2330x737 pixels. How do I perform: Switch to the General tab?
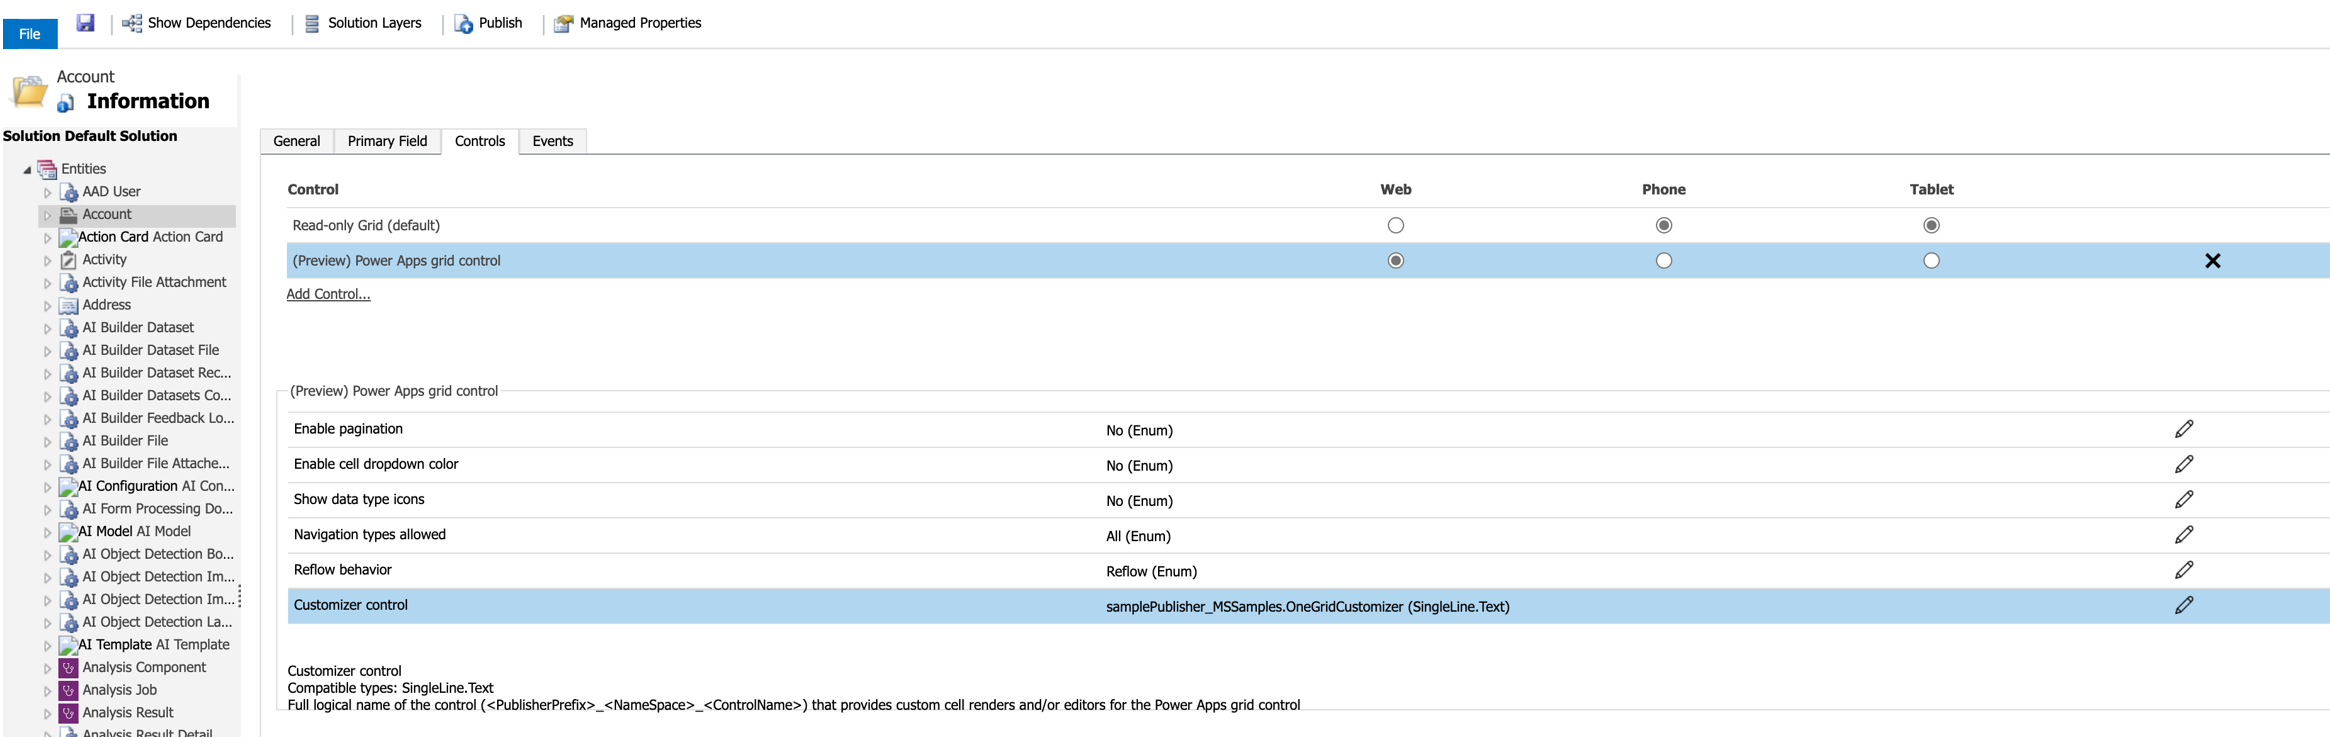click(297, 141)
